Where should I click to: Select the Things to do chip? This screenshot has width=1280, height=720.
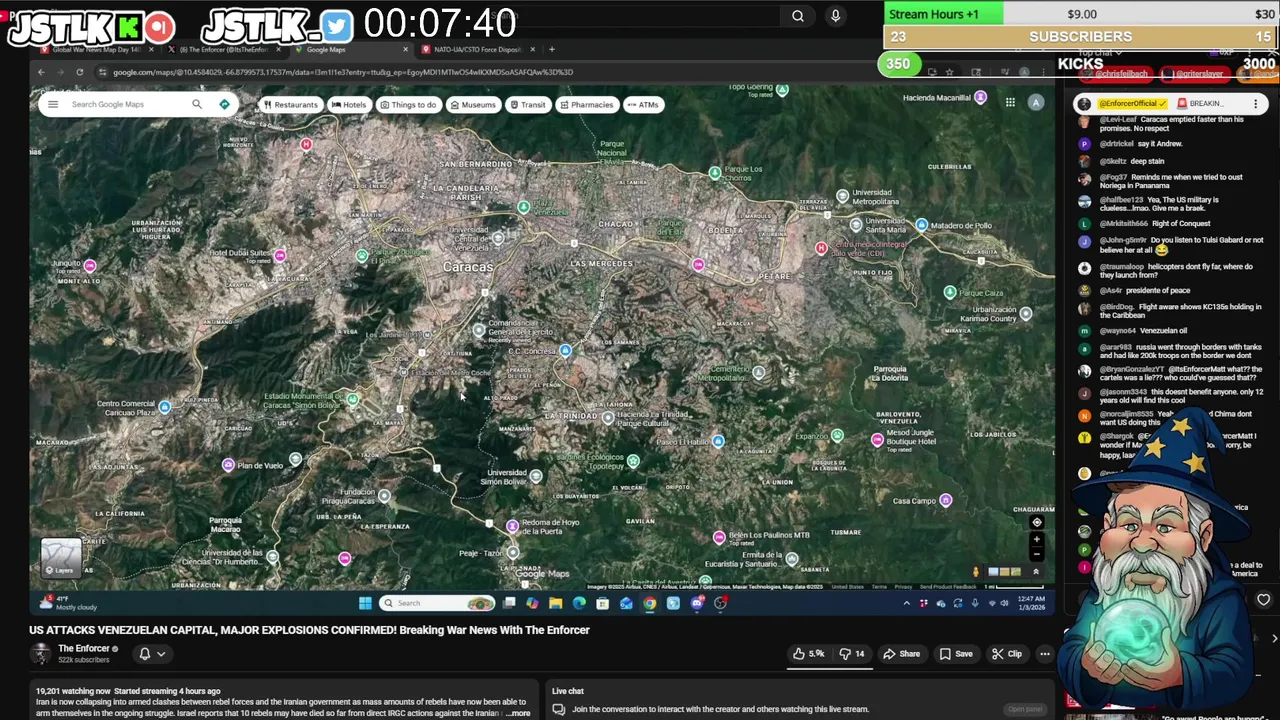click(408, 104)
